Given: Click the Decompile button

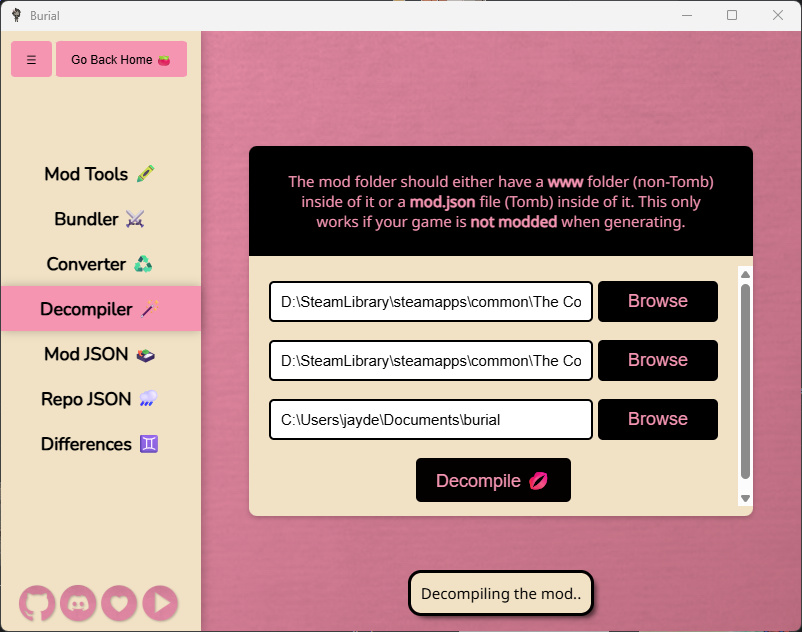Looking at the screenshot, I should [x=493, y=480].
